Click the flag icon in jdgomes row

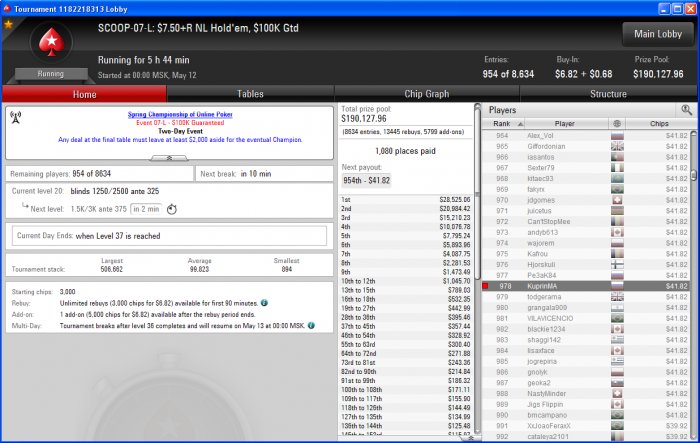[617, 200]
